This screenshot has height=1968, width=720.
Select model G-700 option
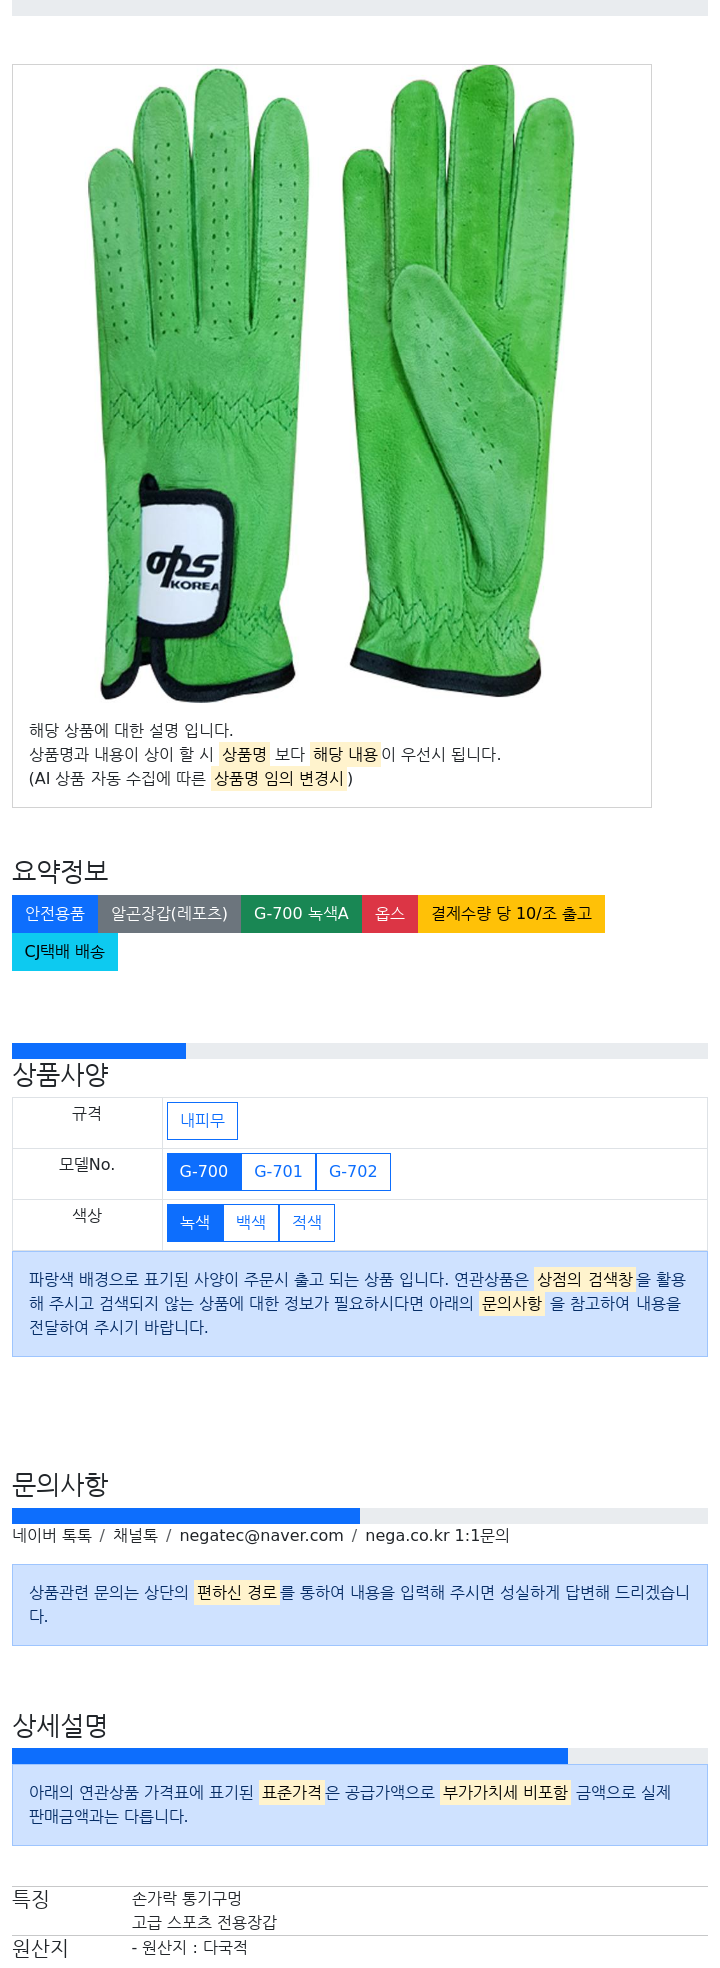pos(204,1172)
